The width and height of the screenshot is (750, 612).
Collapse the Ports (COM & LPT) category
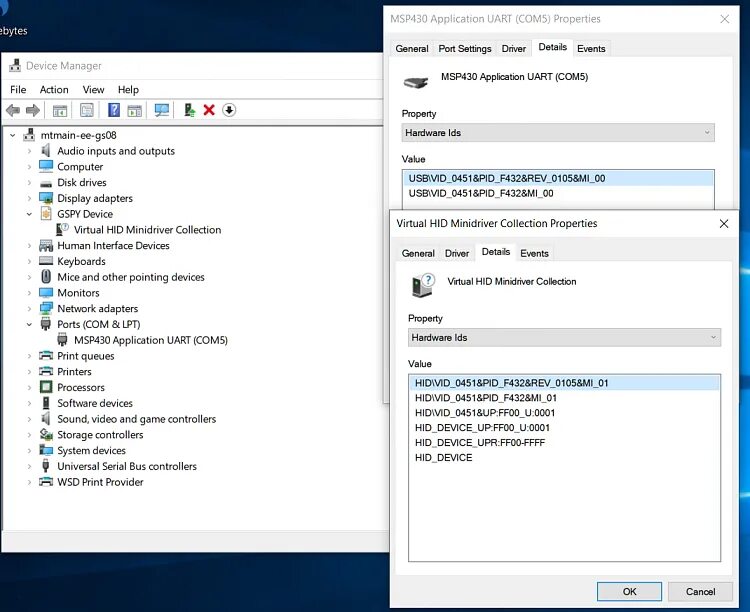click(x=29, y=324)
